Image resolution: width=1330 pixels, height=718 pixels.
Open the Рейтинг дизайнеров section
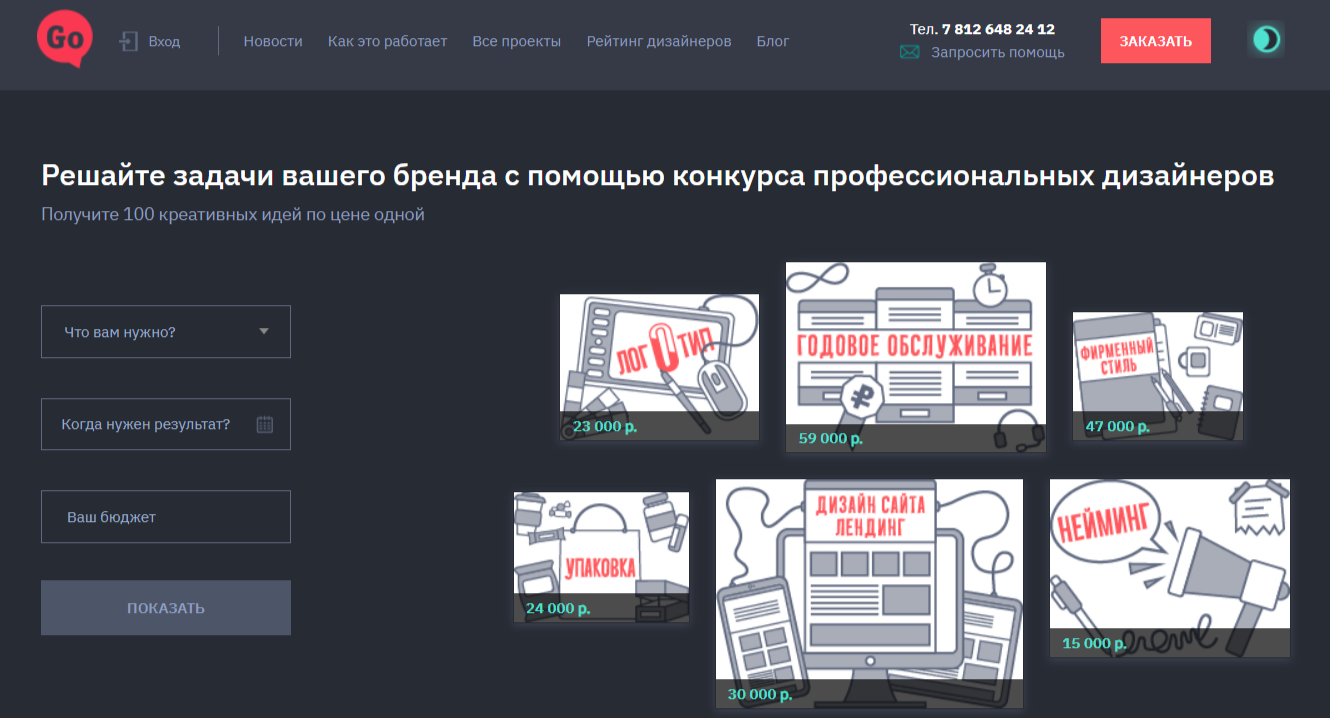coord(659,41)
